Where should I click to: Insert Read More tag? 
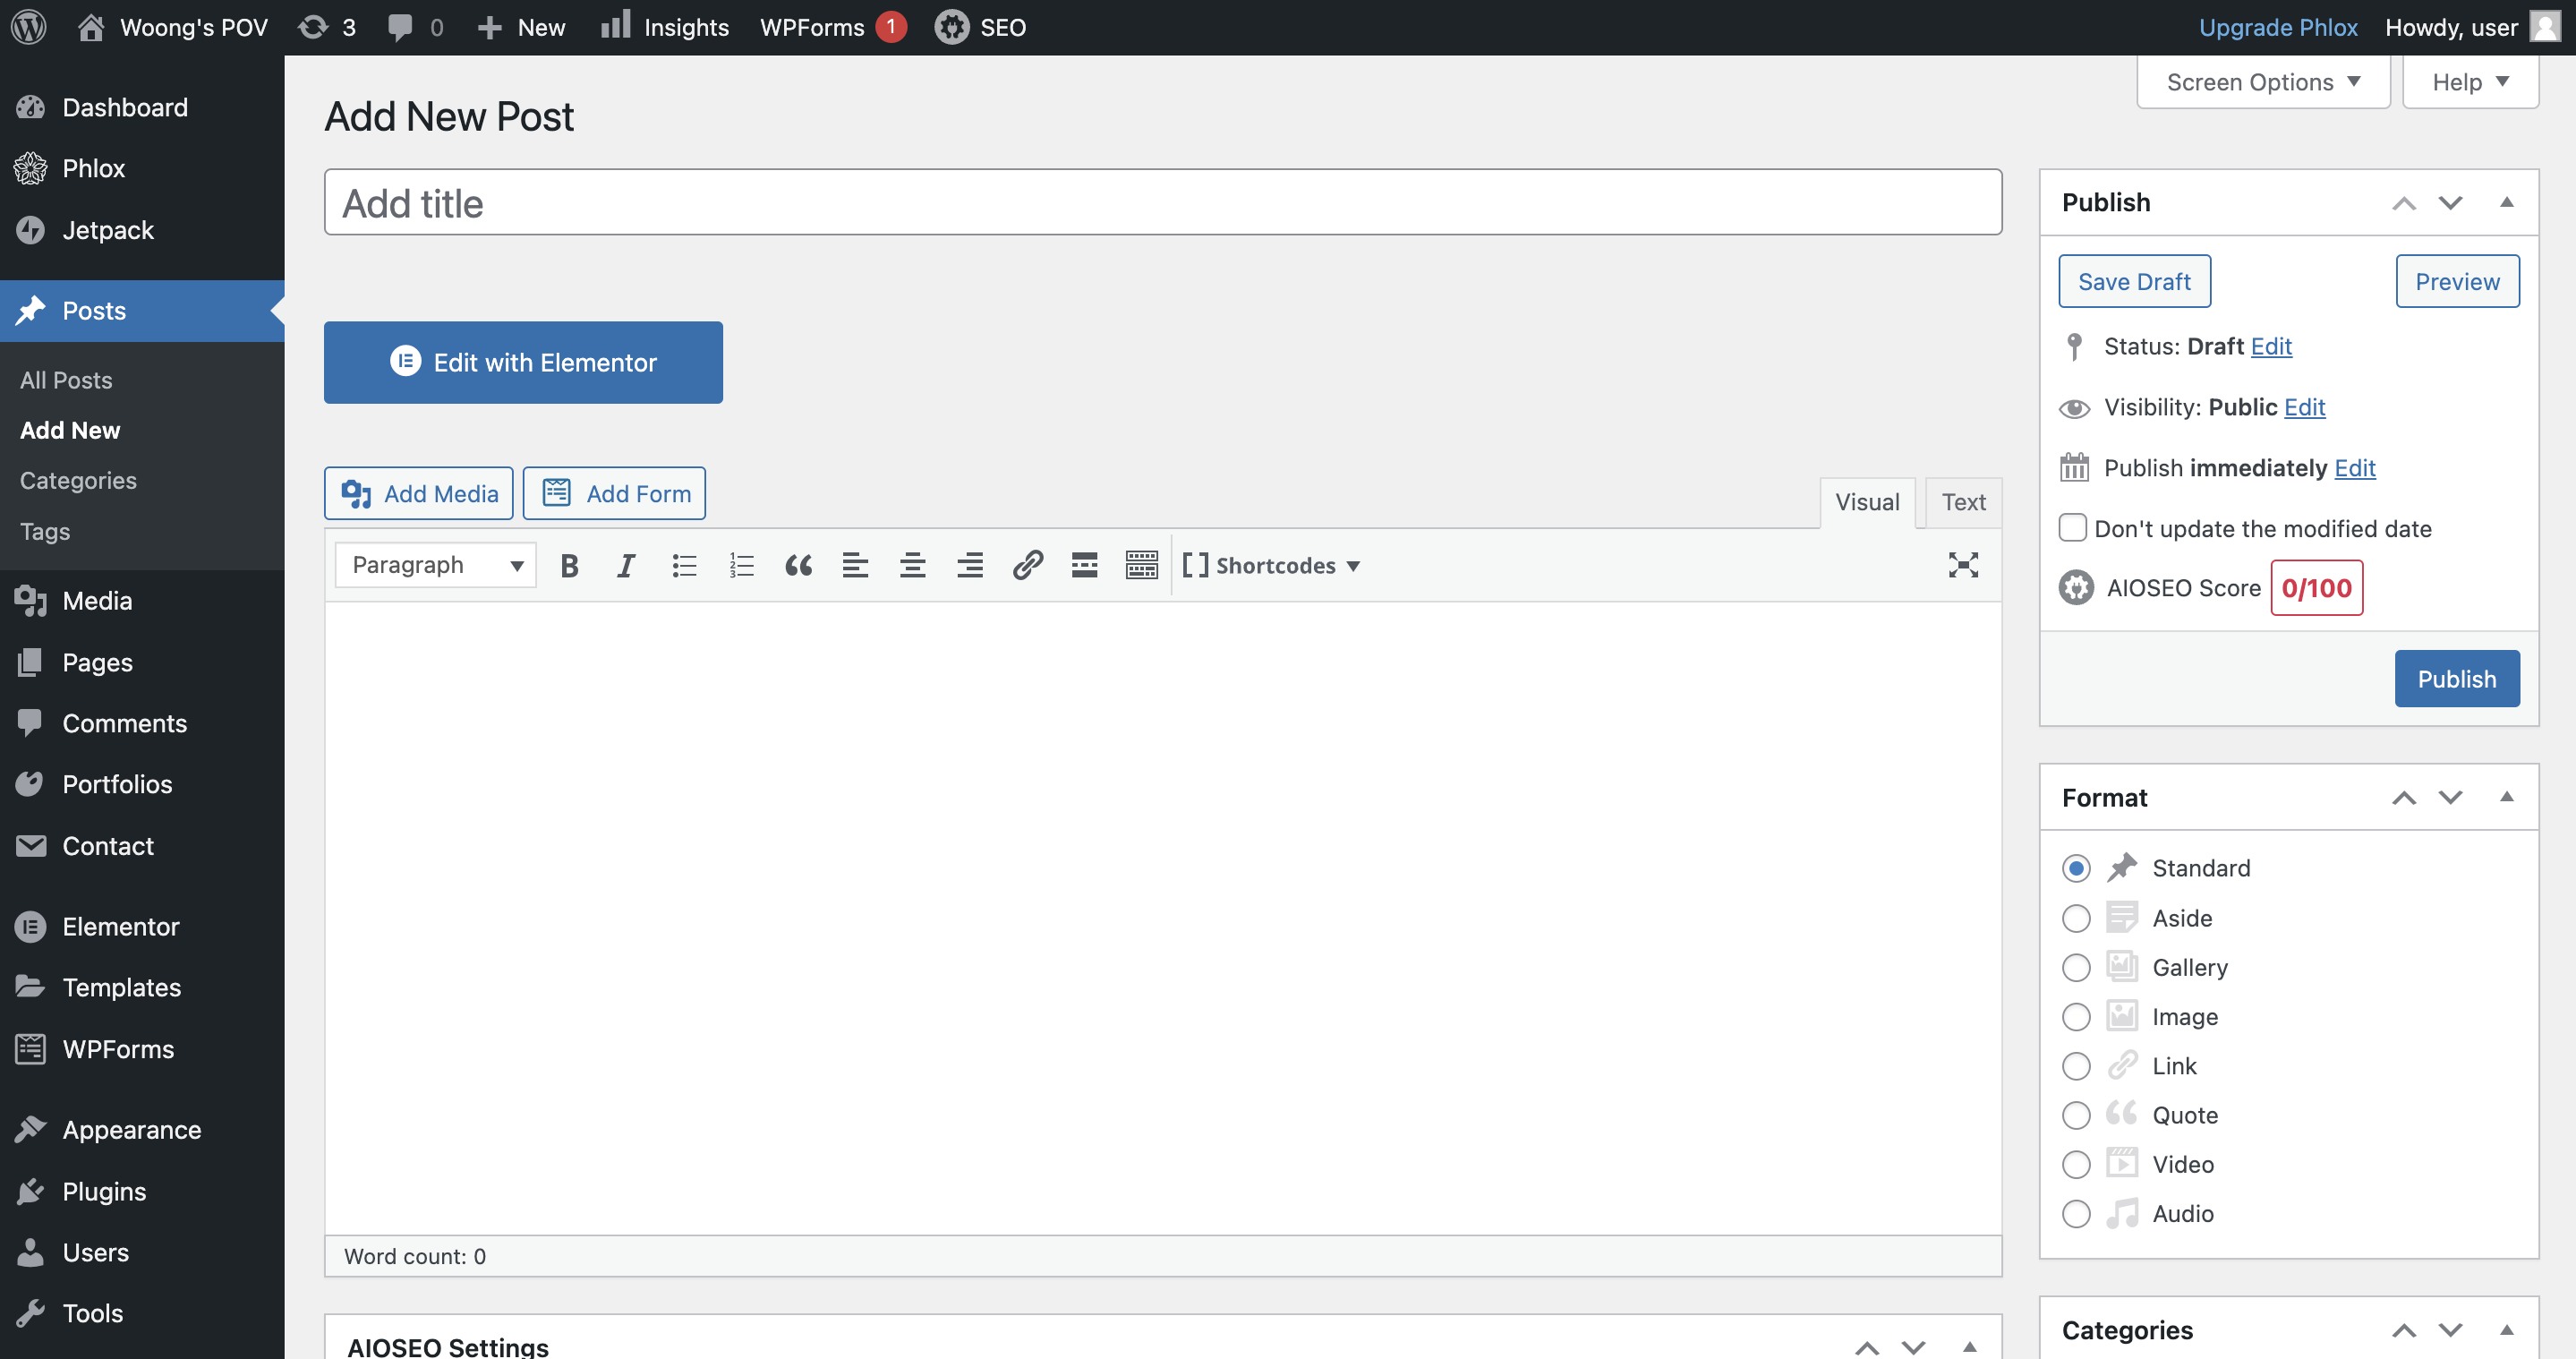[1084, 565]
